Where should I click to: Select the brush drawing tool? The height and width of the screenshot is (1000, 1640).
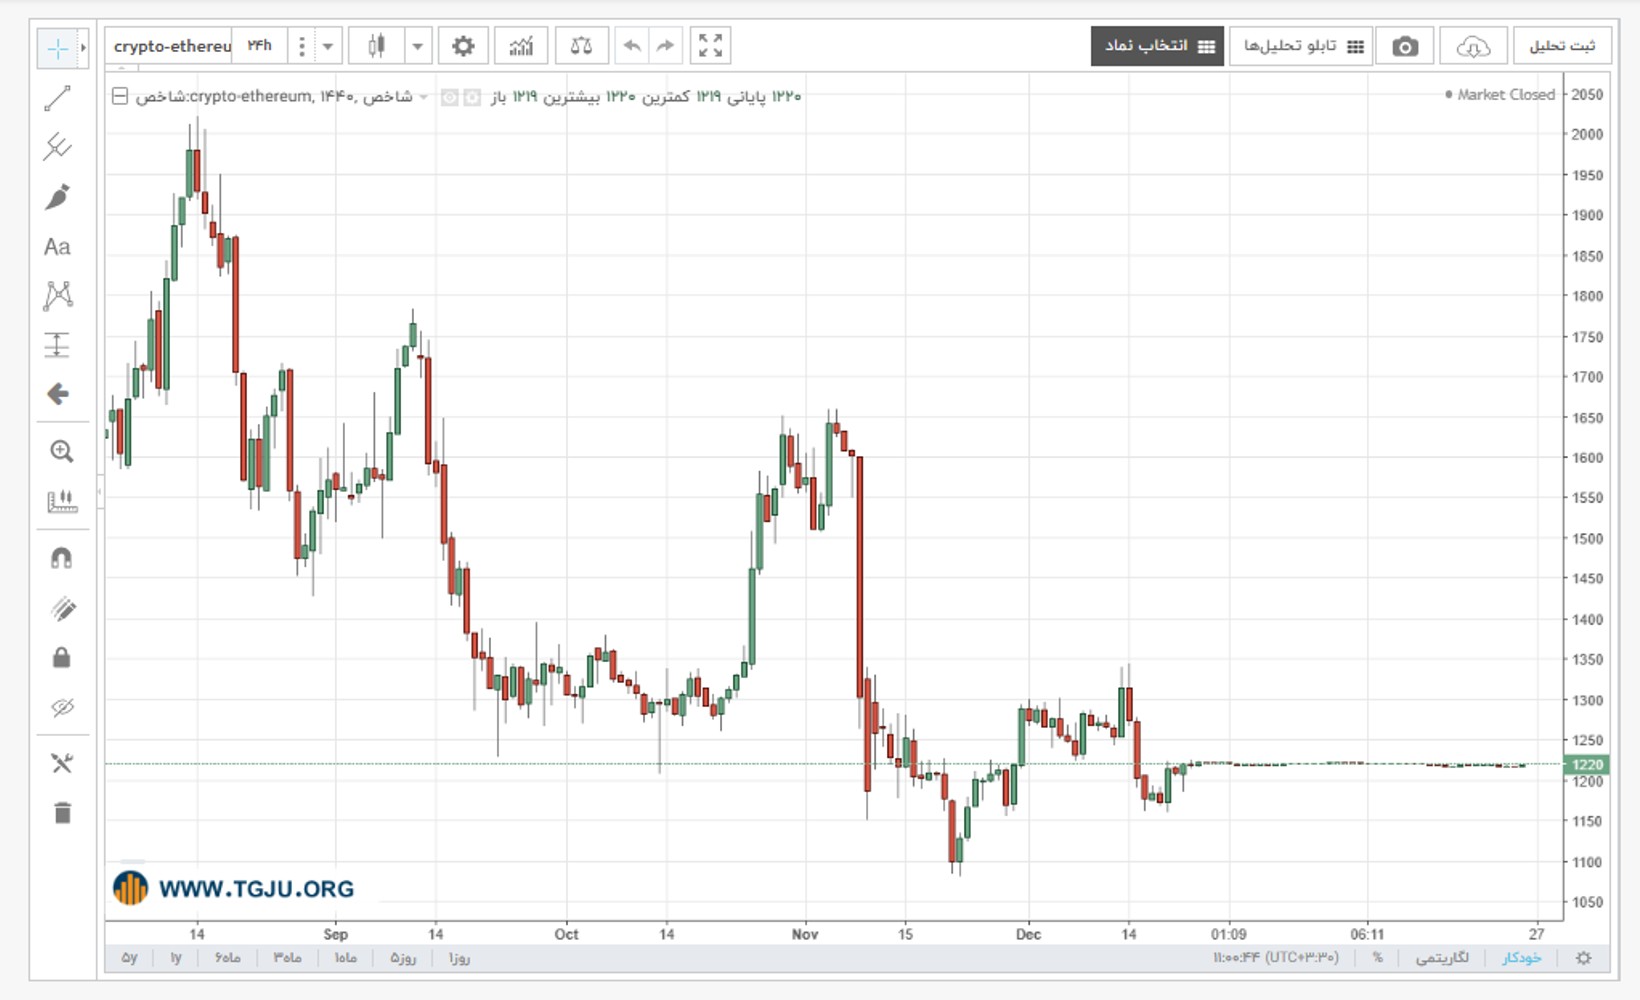point(57,197)
